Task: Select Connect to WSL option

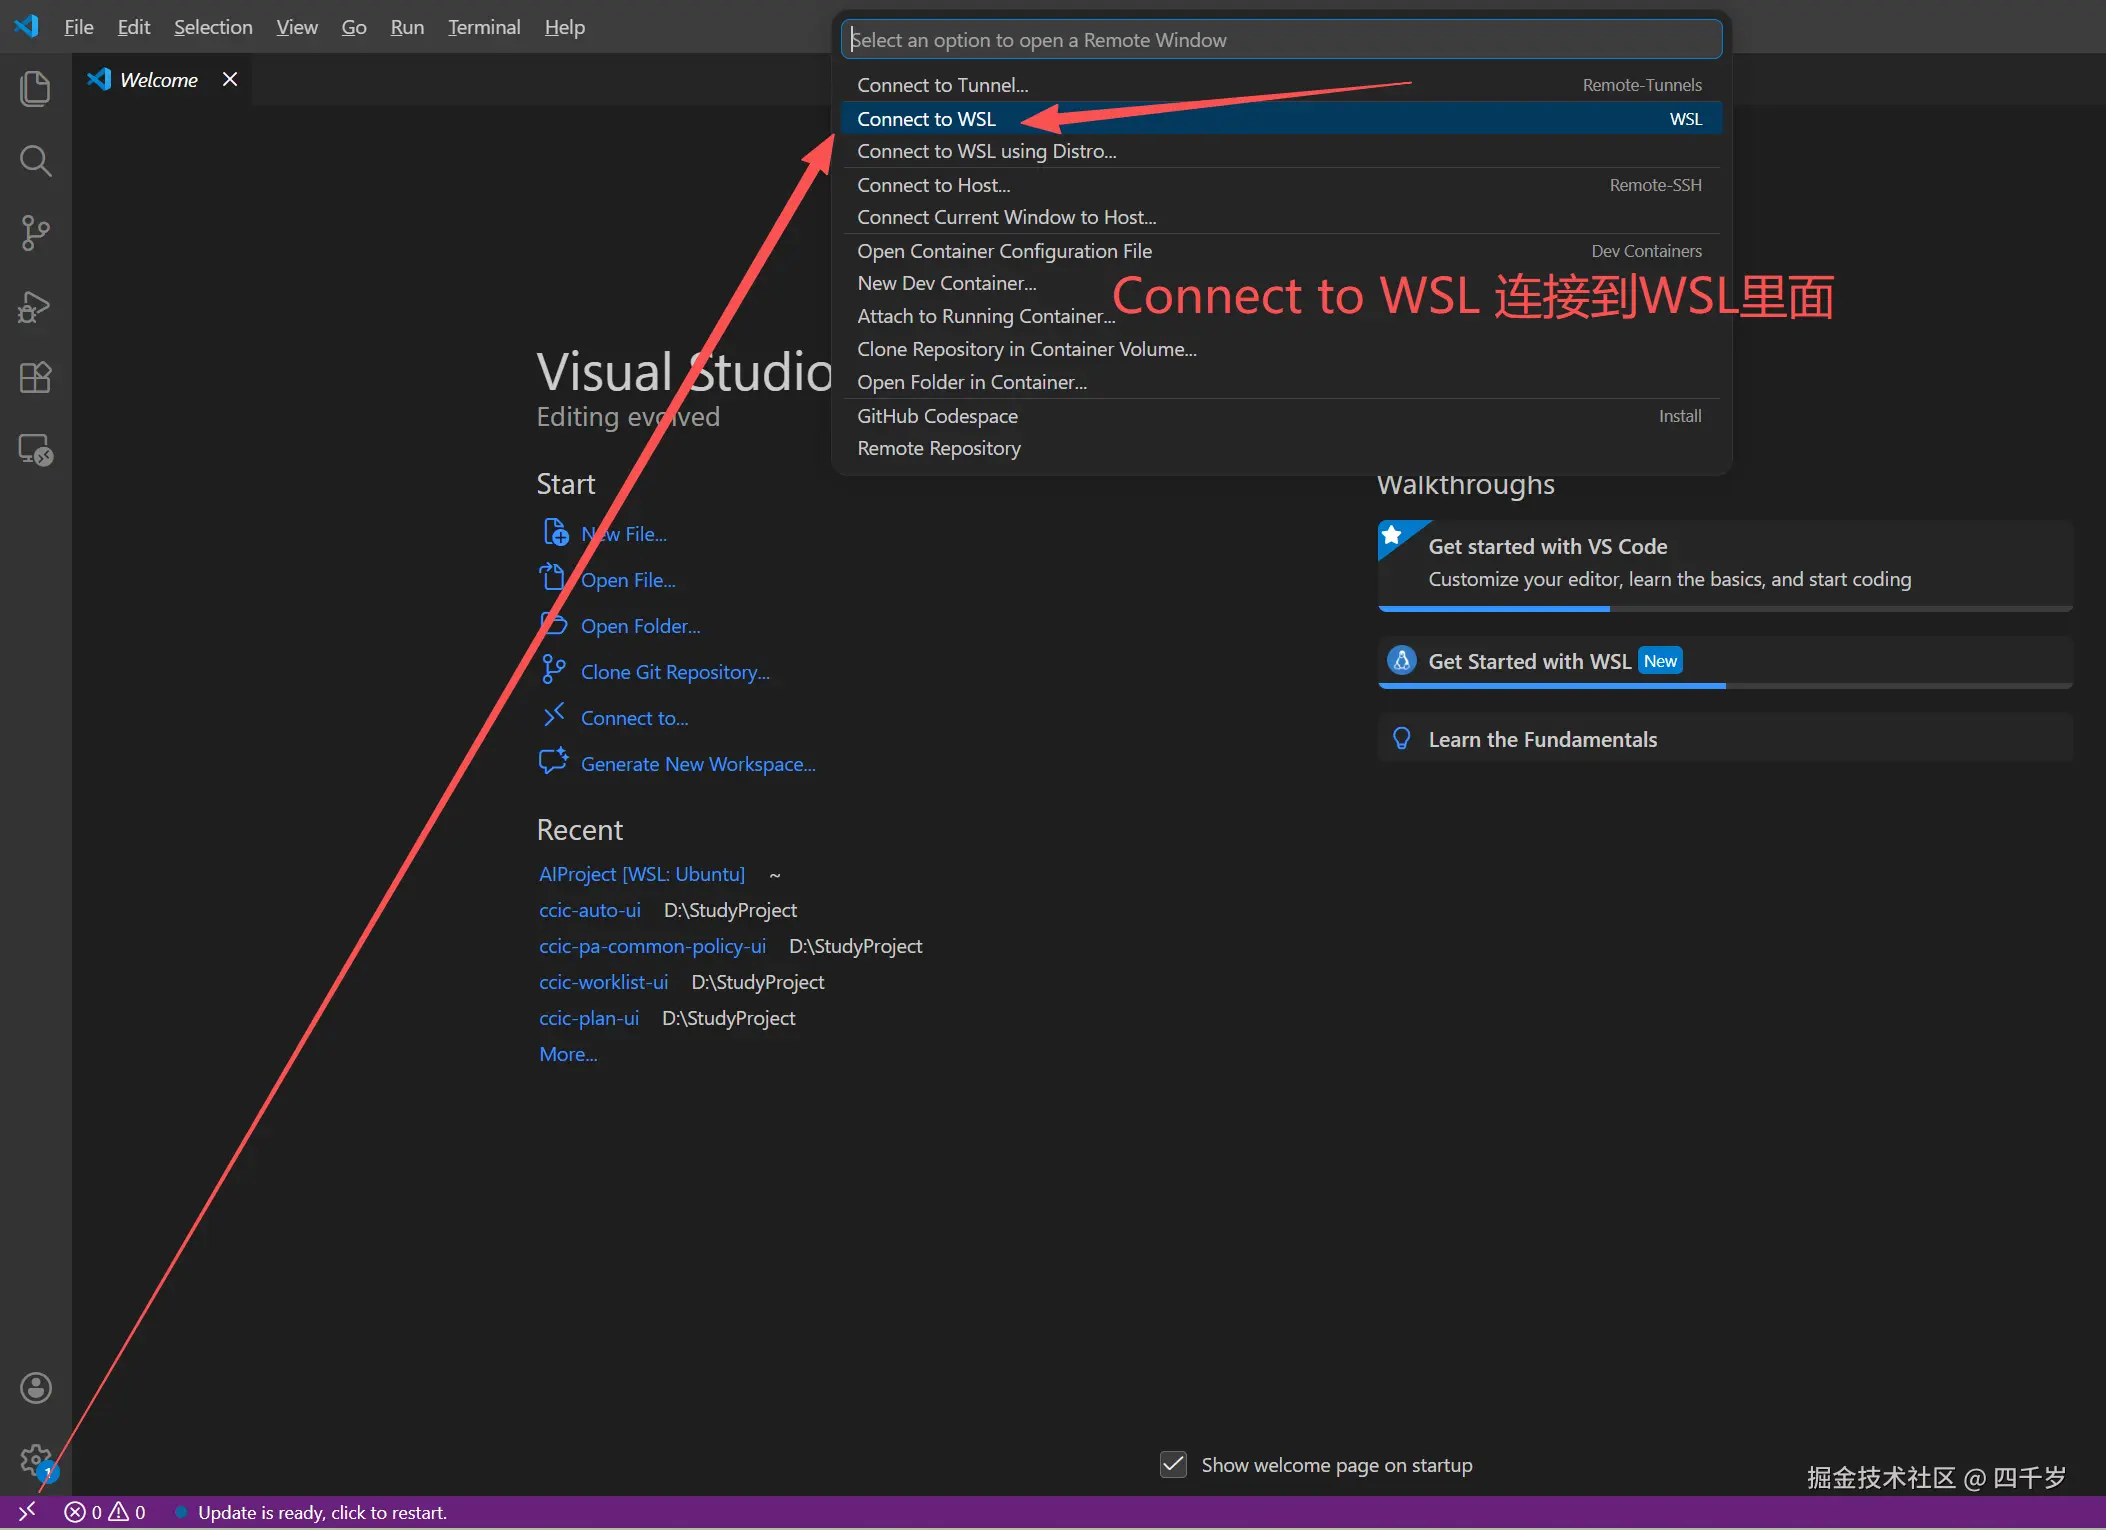Action: (x=926, y=119)
